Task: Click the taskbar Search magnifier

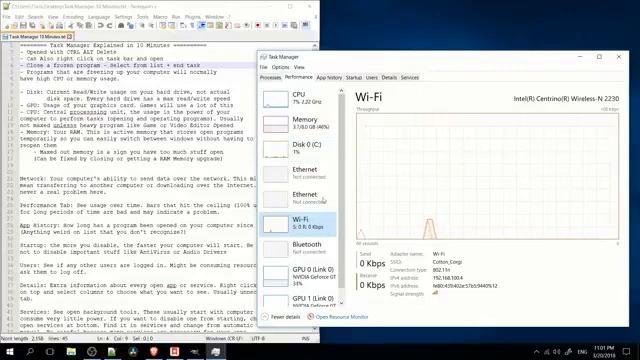Action: click(30, 351)
